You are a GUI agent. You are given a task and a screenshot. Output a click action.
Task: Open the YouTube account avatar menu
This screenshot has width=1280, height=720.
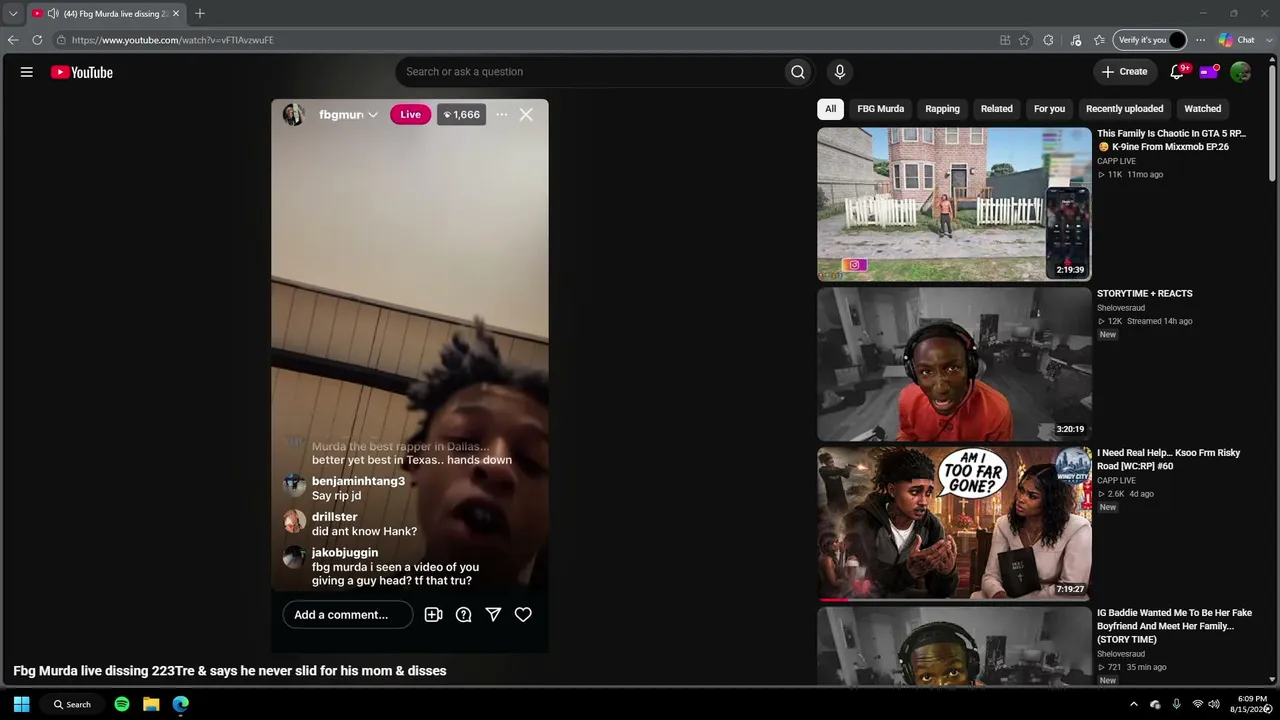[1241, 72]
